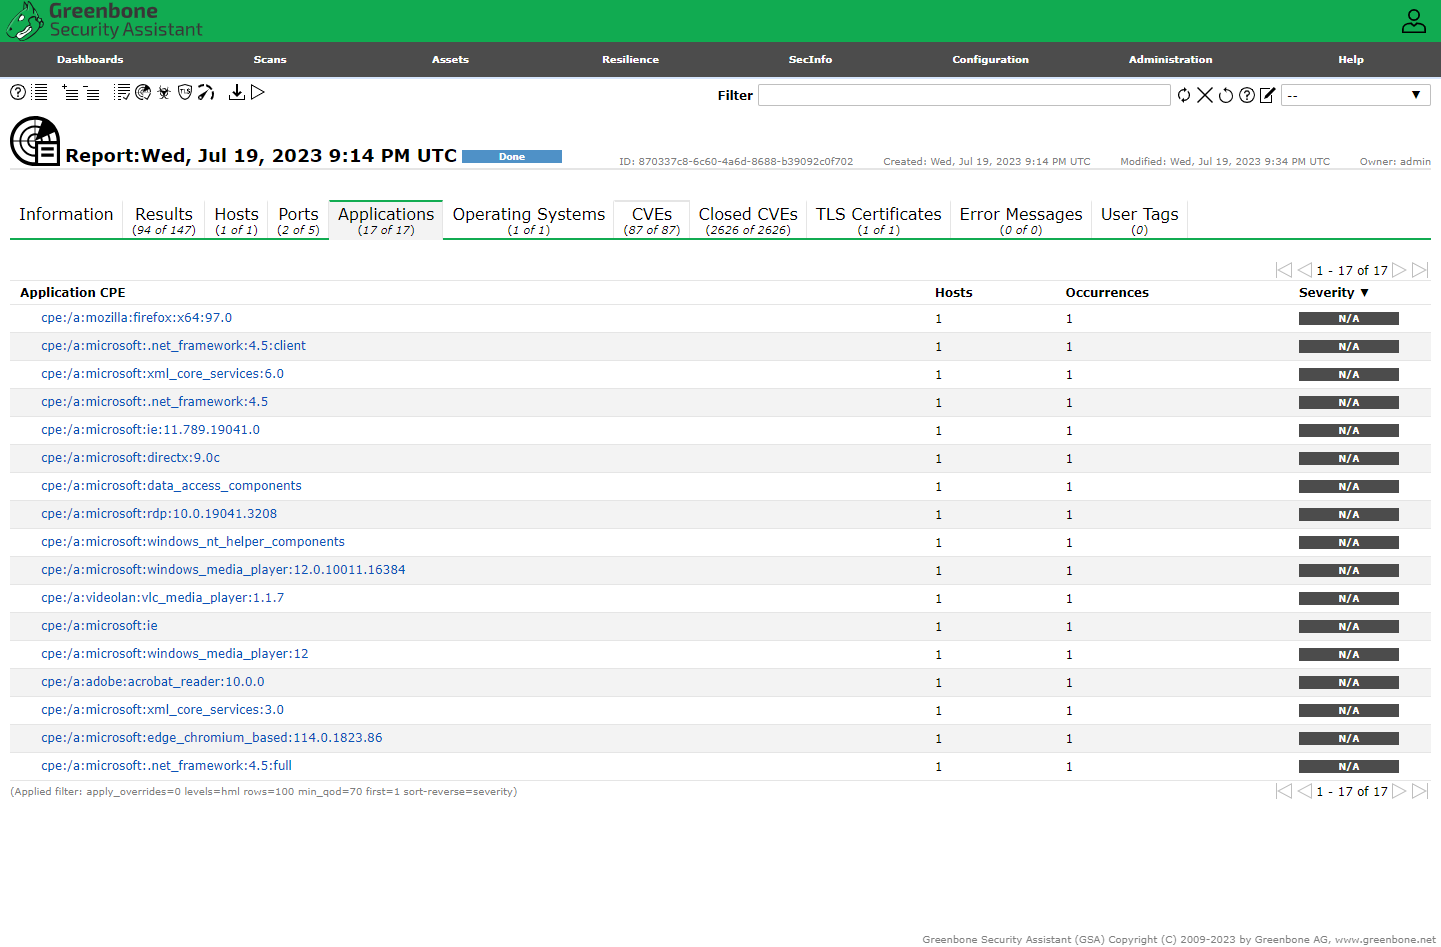Go to next page, top pagination
Screen dimensions: 1441x947
point(1400,270)
